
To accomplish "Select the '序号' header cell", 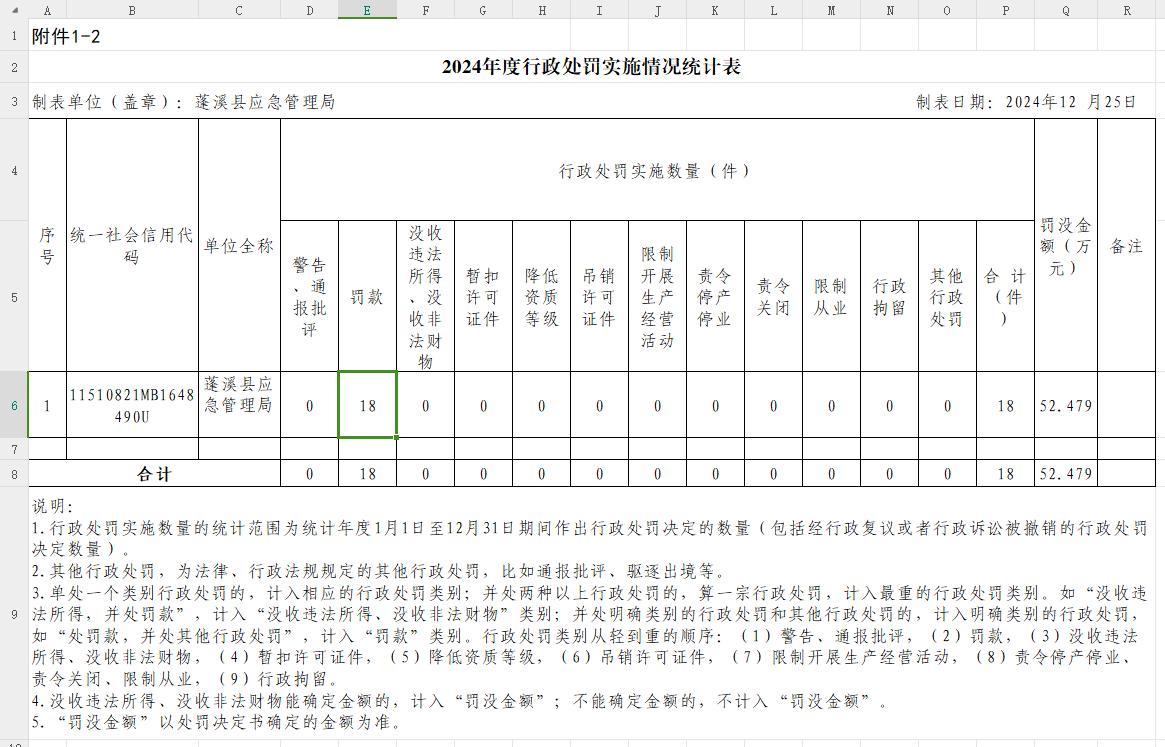I will pyautogui.click(x=47, y=246).
